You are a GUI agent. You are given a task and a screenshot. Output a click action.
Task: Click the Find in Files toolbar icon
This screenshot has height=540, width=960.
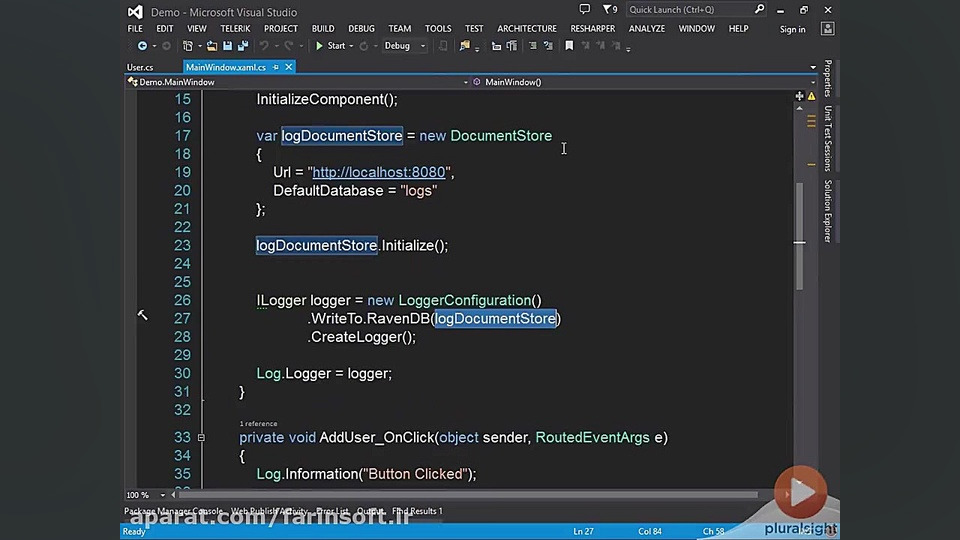tap(465, 46)
